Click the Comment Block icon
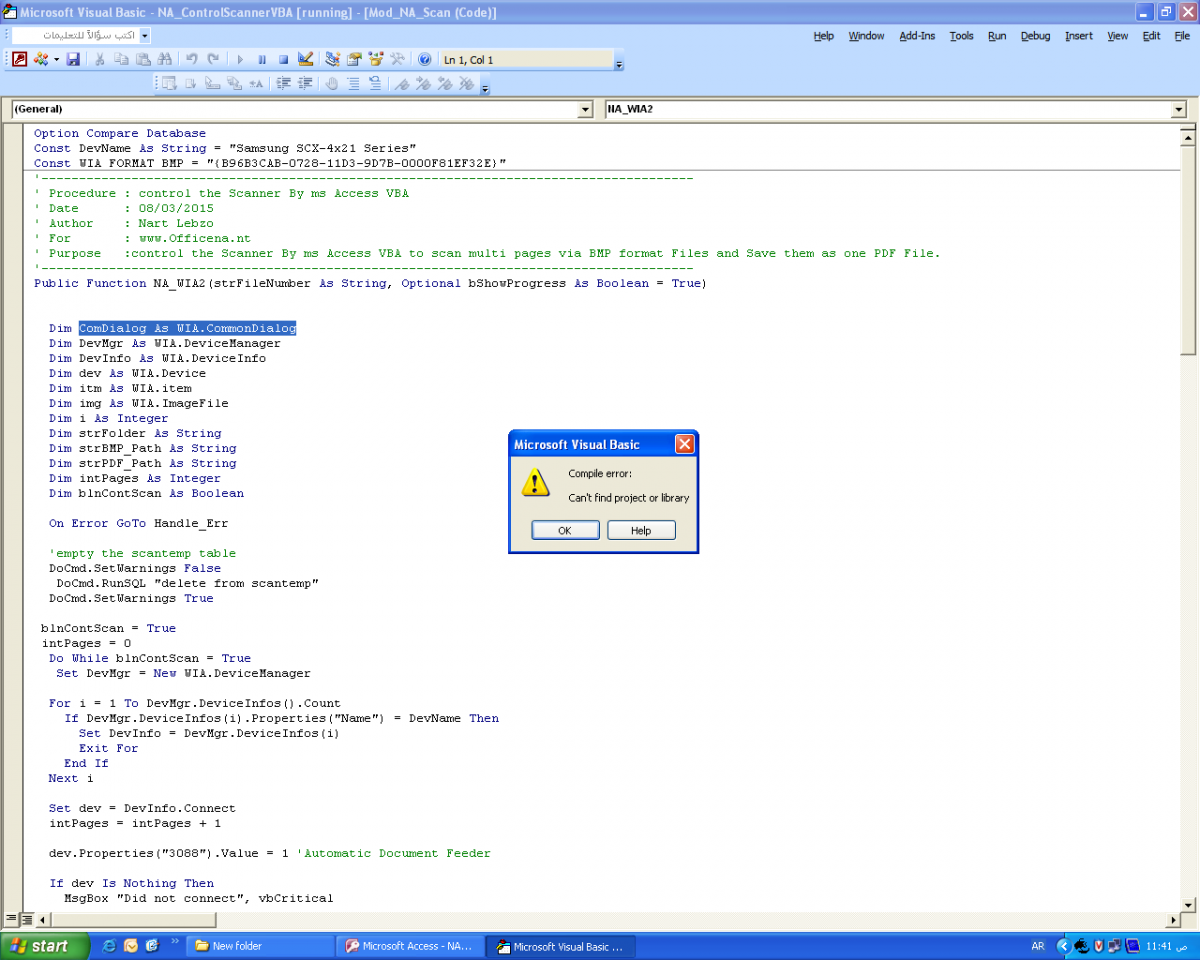Screen dimensions: 1200x960 point(353,84)
